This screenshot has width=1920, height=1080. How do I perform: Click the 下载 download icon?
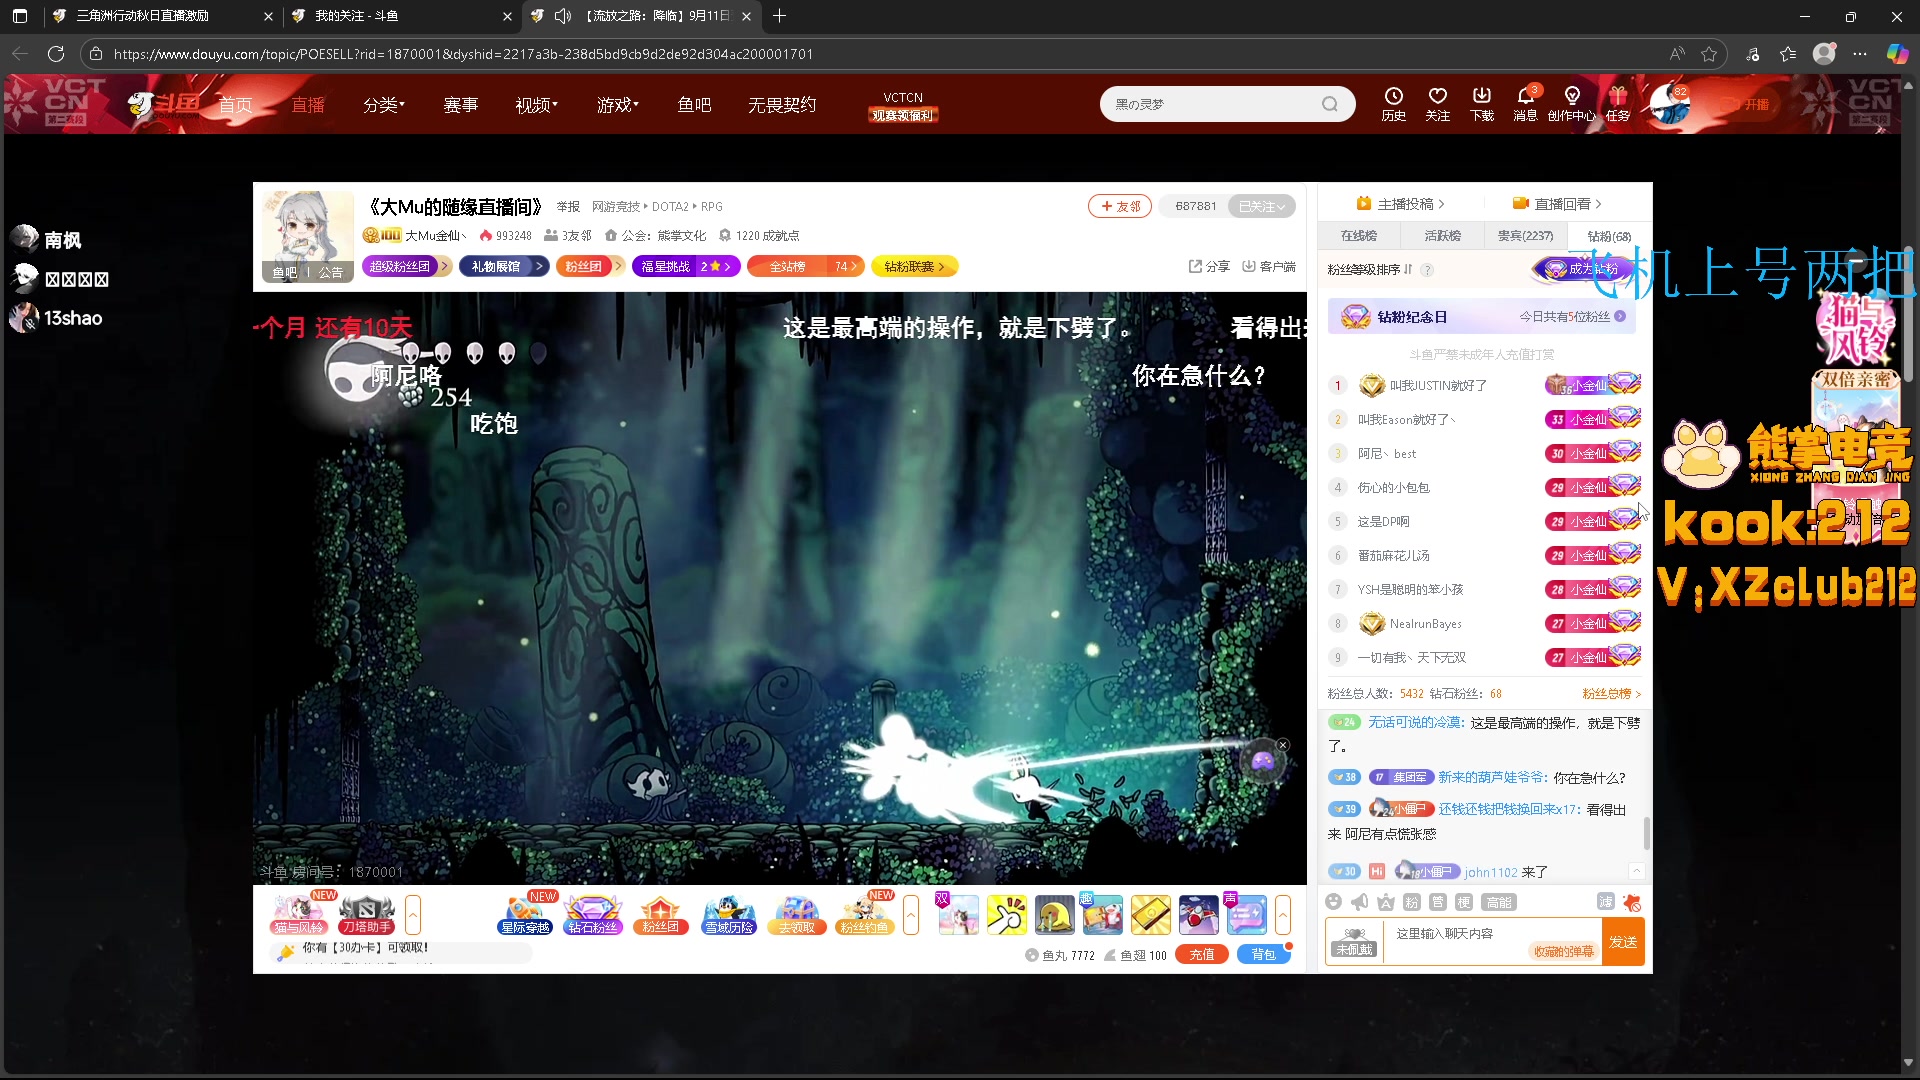point(1482,103)
